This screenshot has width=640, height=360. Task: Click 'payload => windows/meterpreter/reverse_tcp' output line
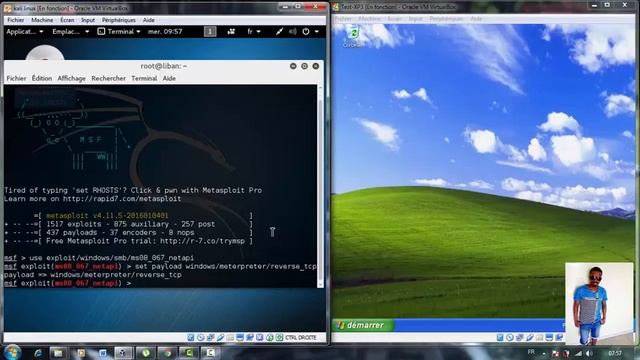(93, 275)
